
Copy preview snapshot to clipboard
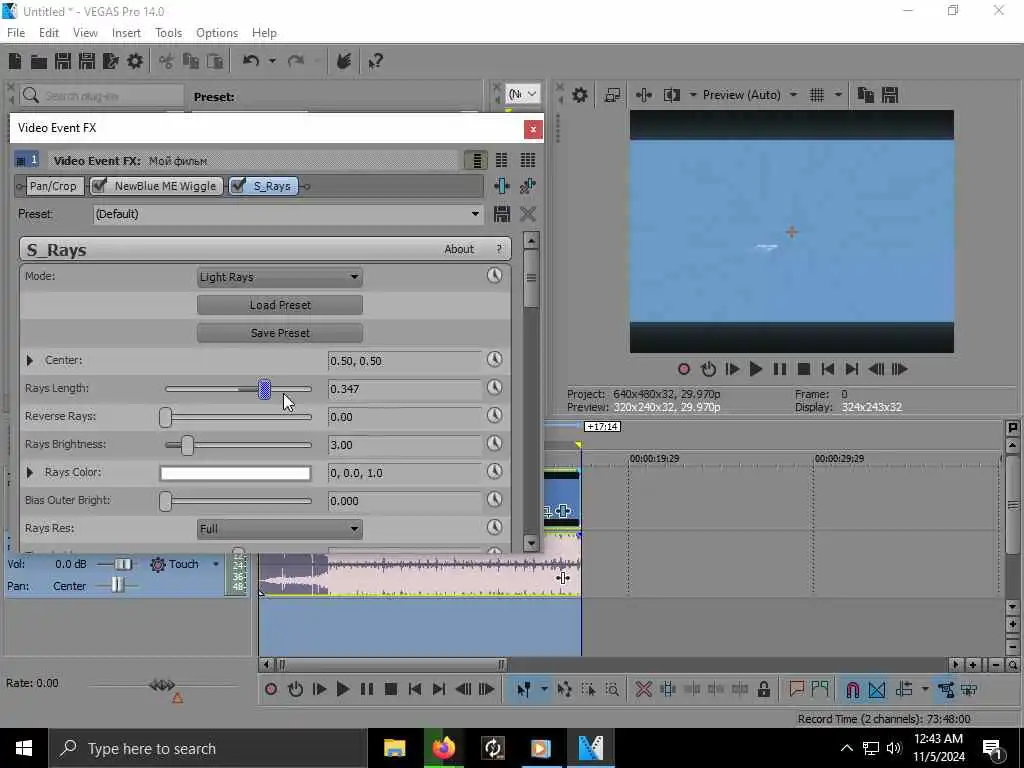pos(865,95)
